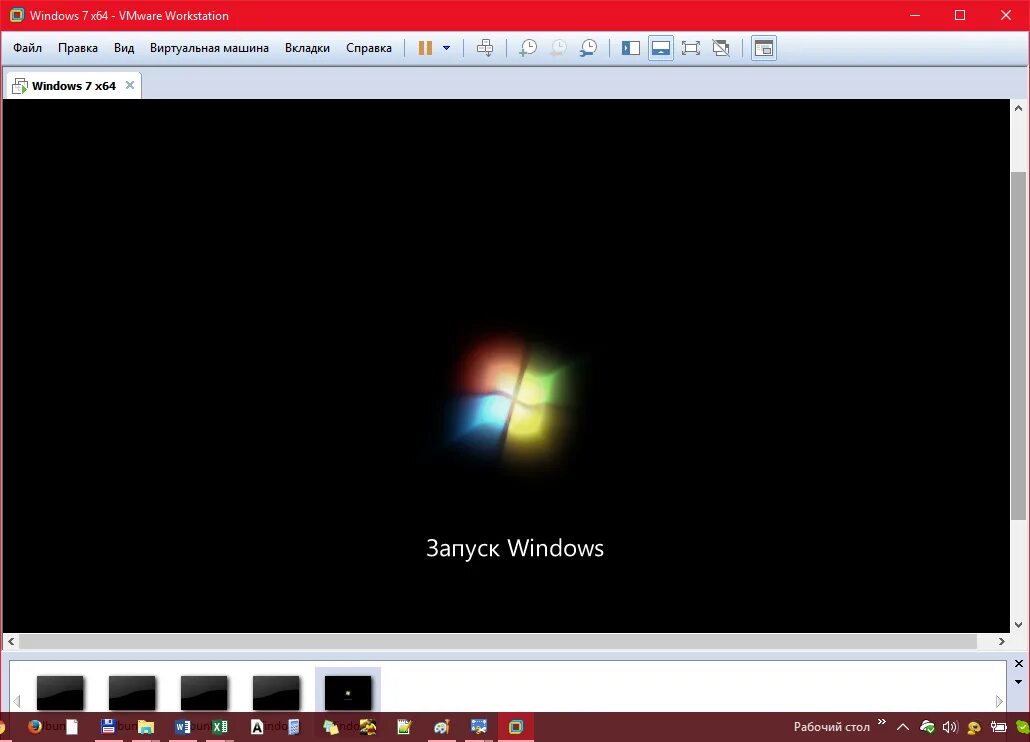Close the thumbnail bar with its X button
The image size is (1030, 742).
point(1019,664)
